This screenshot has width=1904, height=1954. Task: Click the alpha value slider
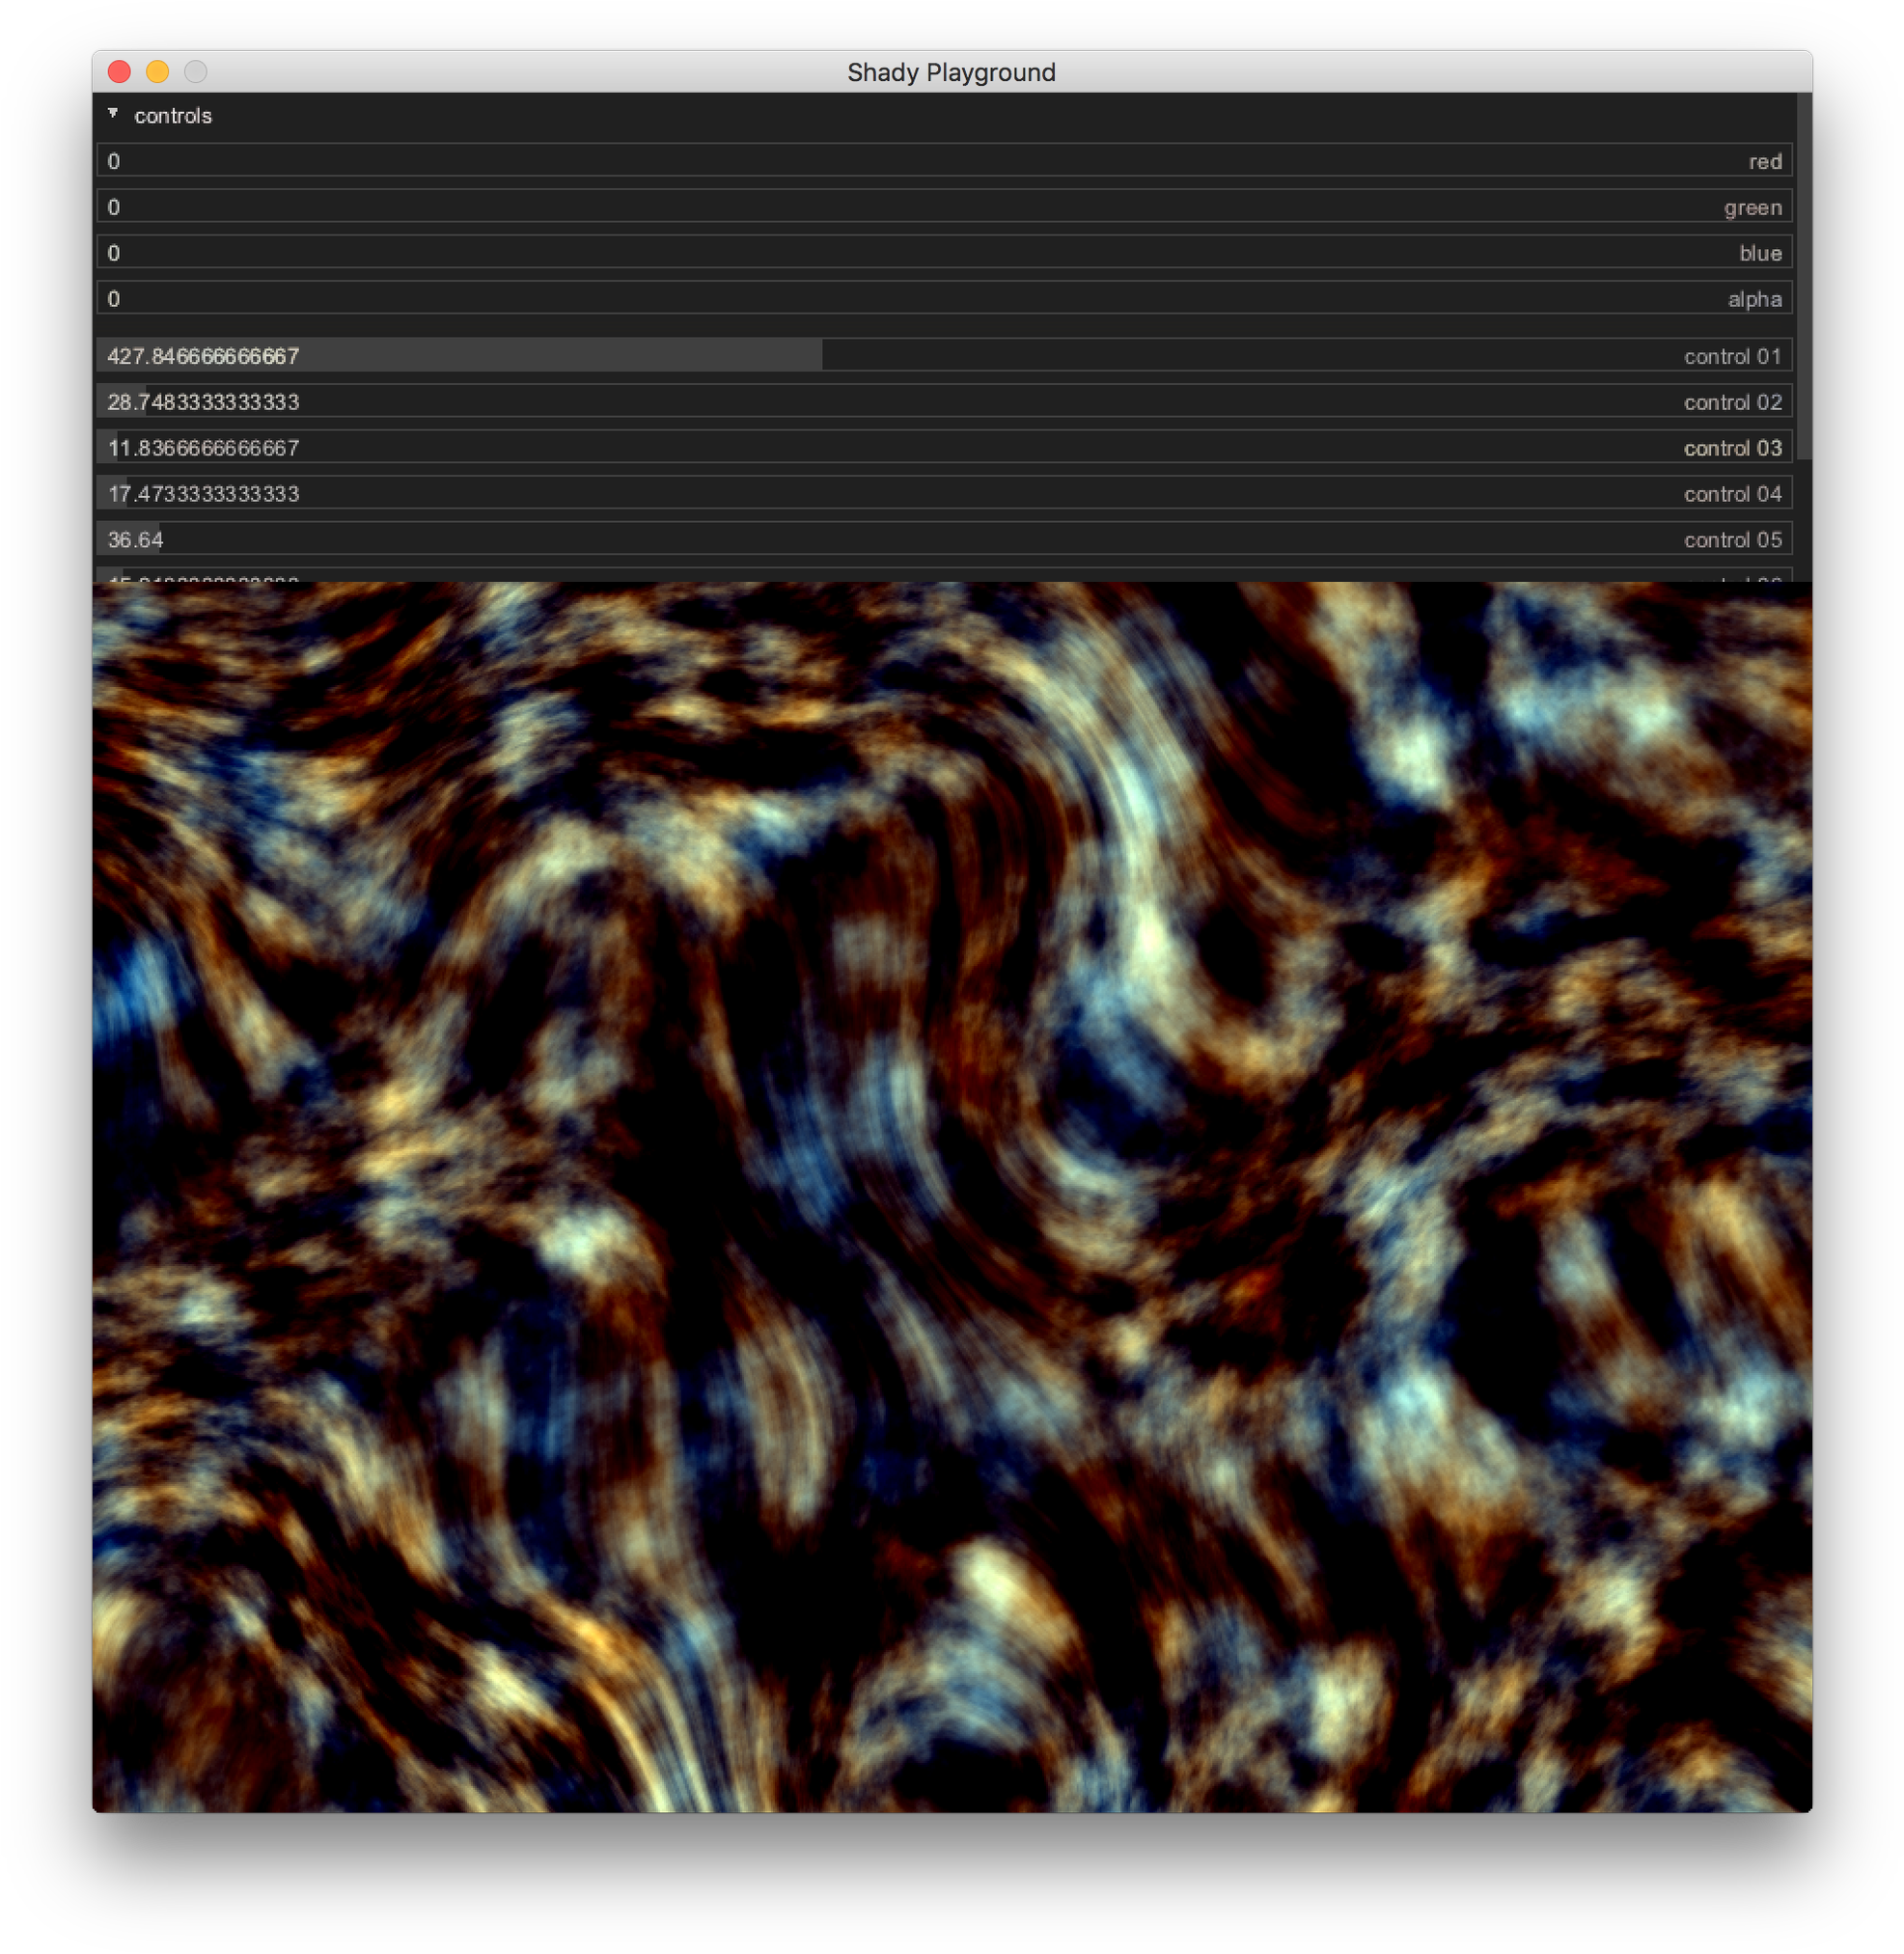coord(944,299)
